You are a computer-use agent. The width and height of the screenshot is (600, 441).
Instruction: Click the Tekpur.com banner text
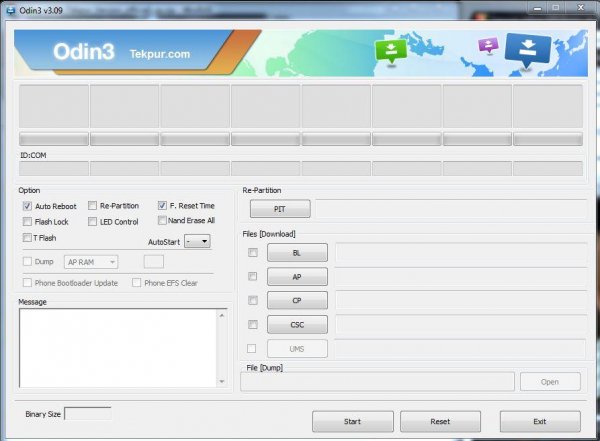(x=160, y=54)
